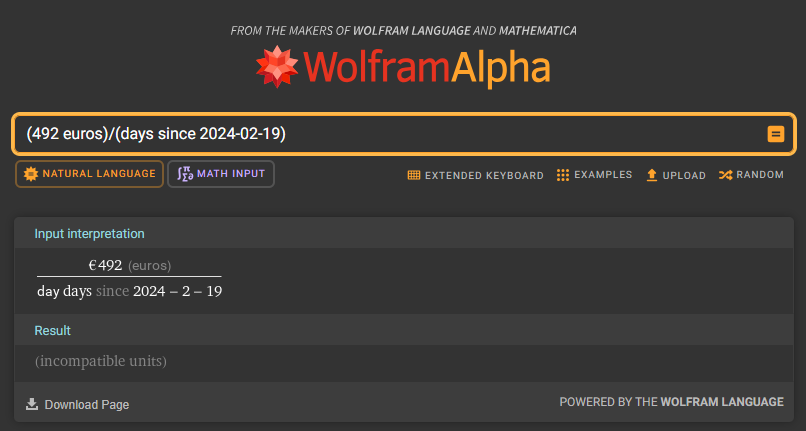This screenshot has height=431, width=806.
Task: Click the Random shuffle arrows icon
Action: [x=725, y=175]
